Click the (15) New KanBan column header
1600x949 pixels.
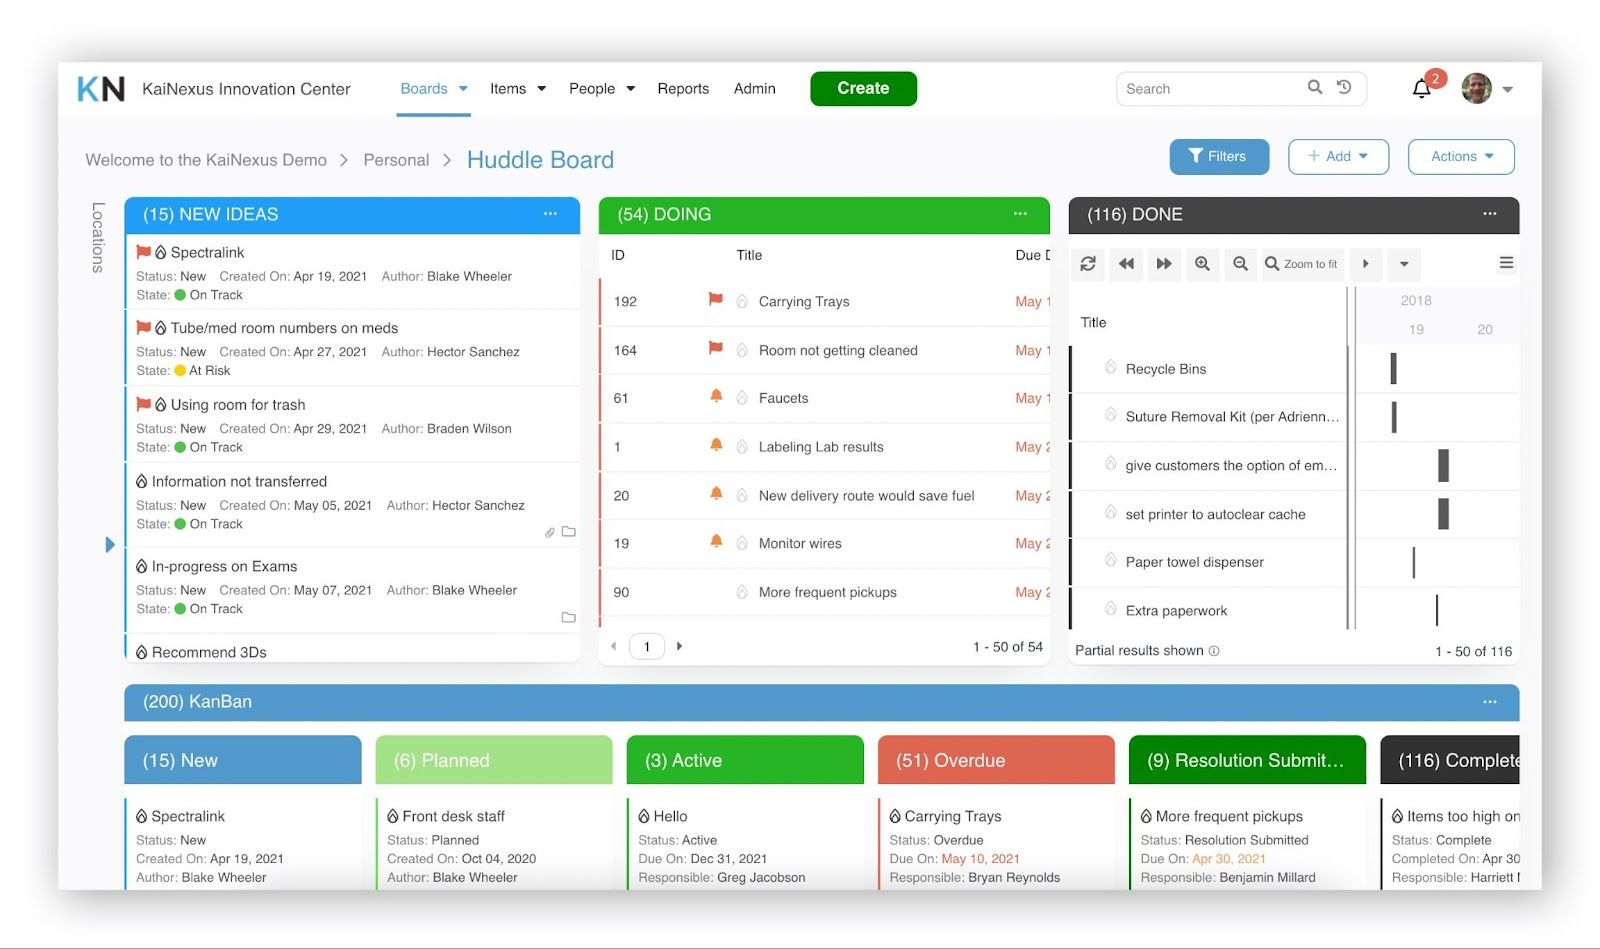coord(243,760)
